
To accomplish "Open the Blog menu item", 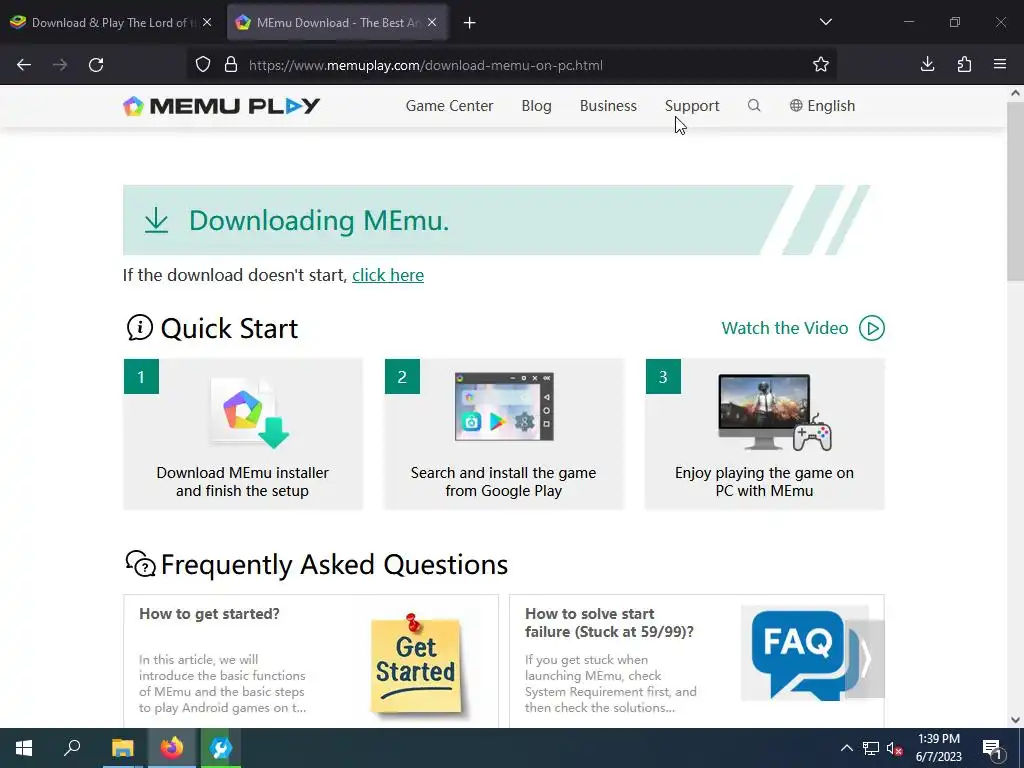I will (536, 106).
